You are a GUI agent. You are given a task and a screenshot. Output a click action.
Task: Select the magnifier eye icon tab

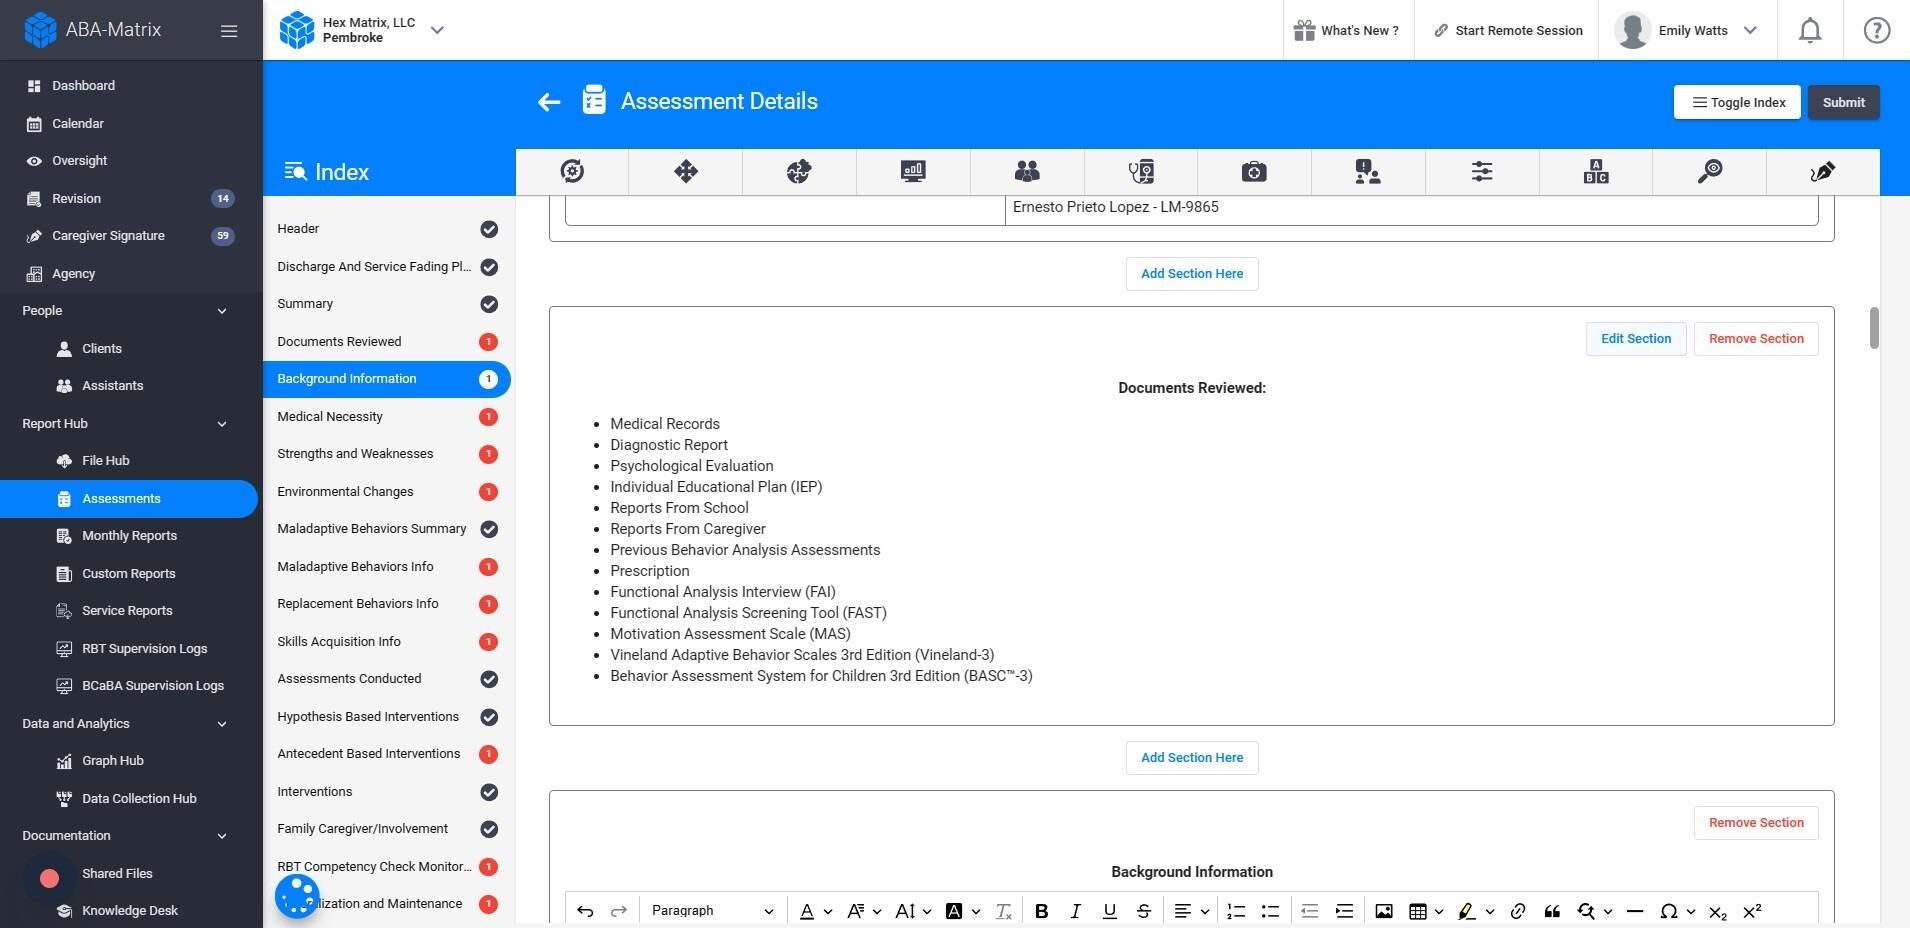(x=1710, y=171)
